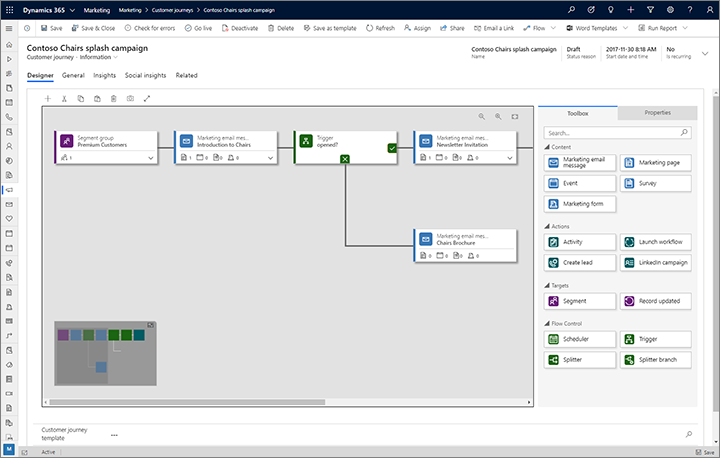Pick the Scheduler toolbox tile

(579, 339)
